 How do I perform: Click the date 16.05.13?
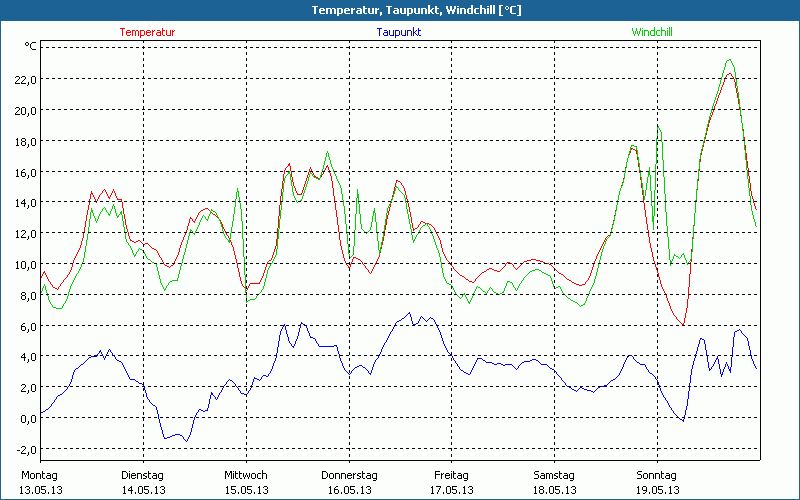[x=349, y=490]
